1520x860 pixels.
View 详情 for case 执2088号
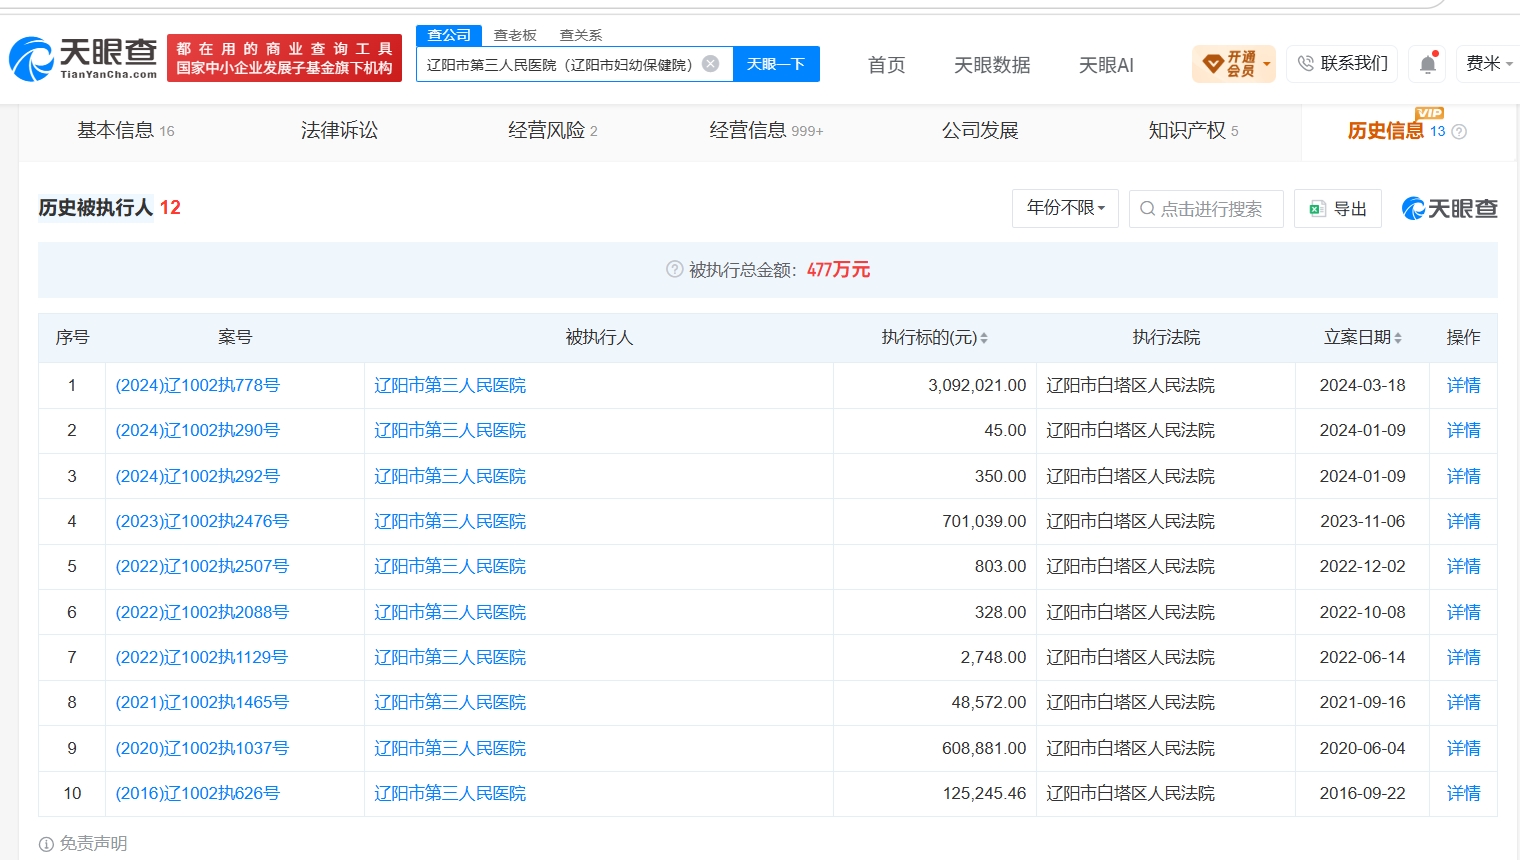(x=1463, y=612)
